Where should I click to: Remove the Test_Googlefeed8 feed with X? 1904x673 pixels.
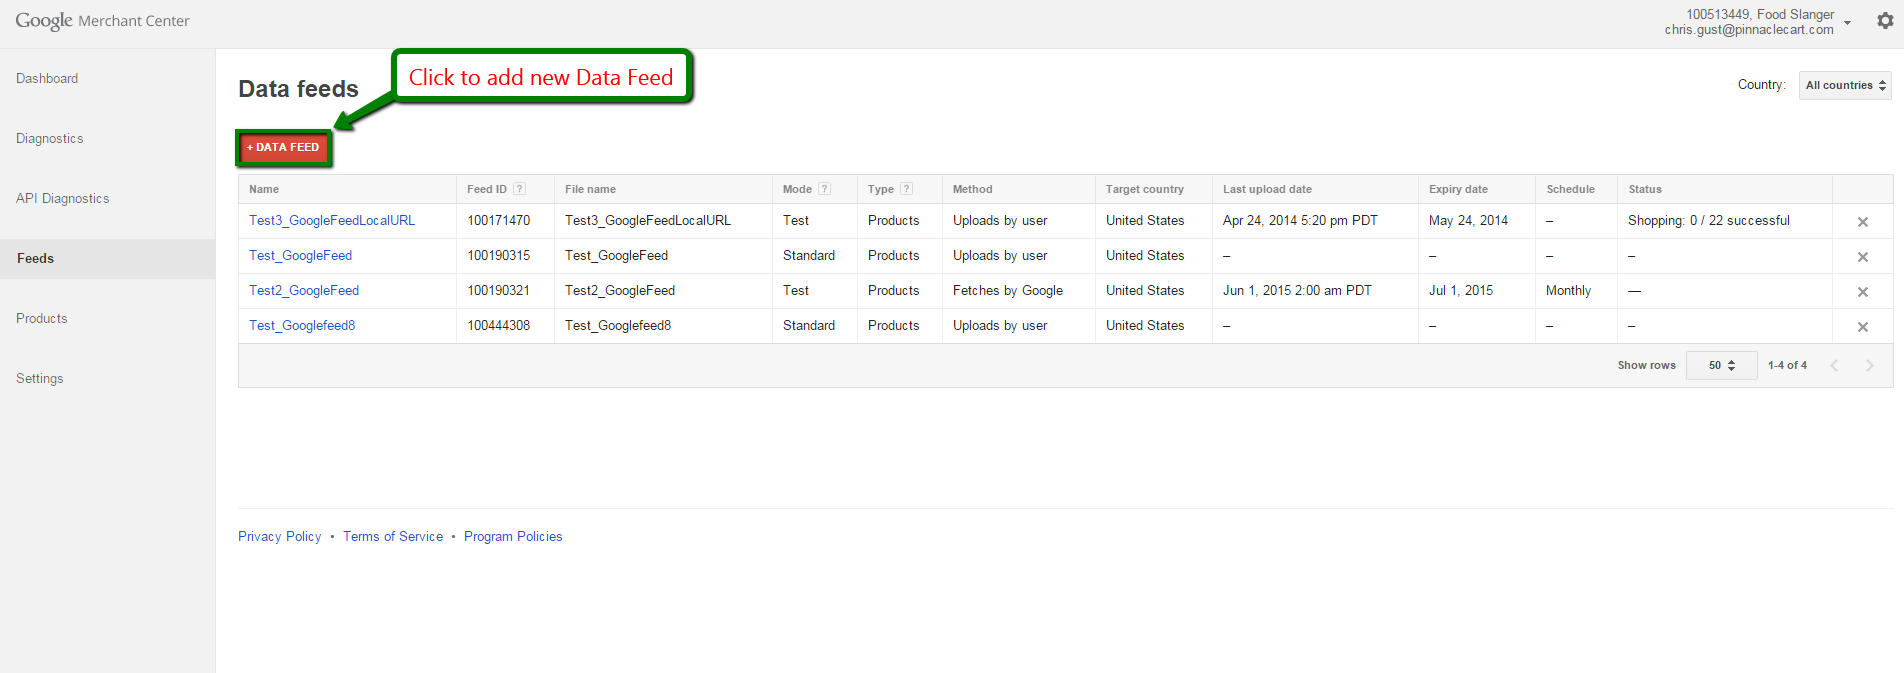1863,327
